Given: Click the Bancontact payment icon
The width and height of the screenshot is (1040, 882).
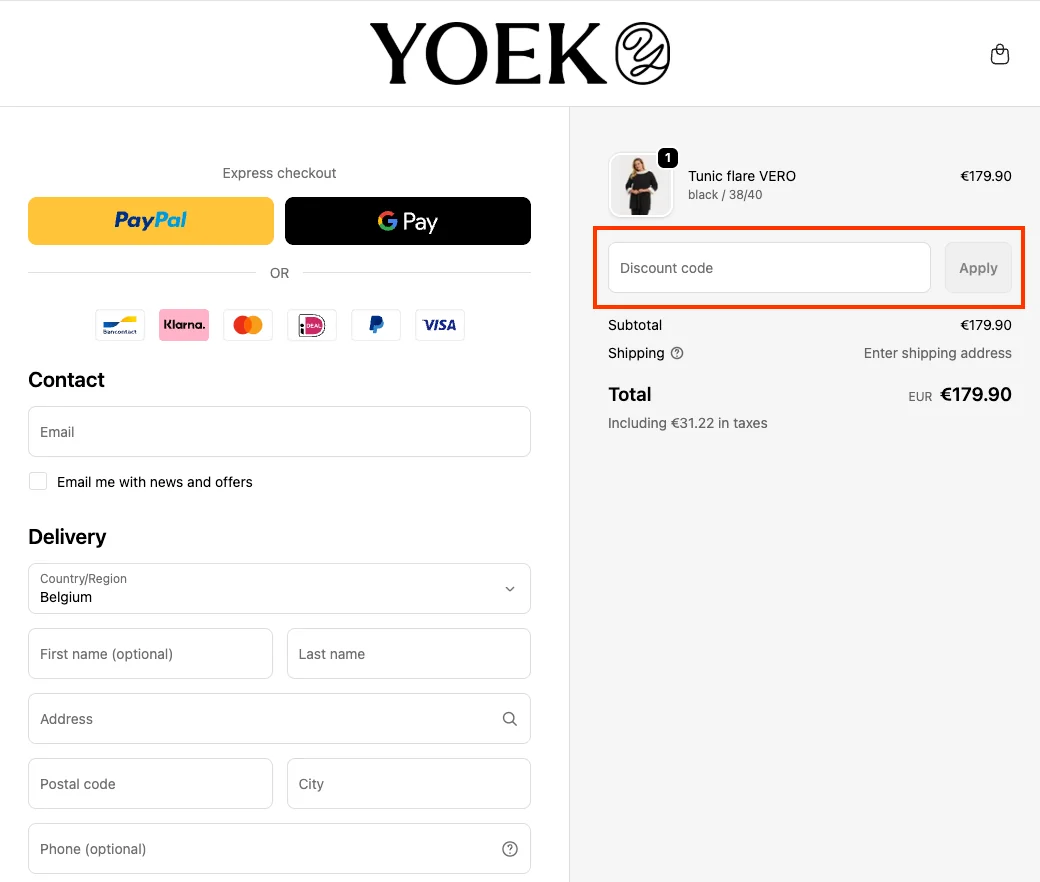Looking at the screenshot, I should pyautogui.click(x=119, y=325).
